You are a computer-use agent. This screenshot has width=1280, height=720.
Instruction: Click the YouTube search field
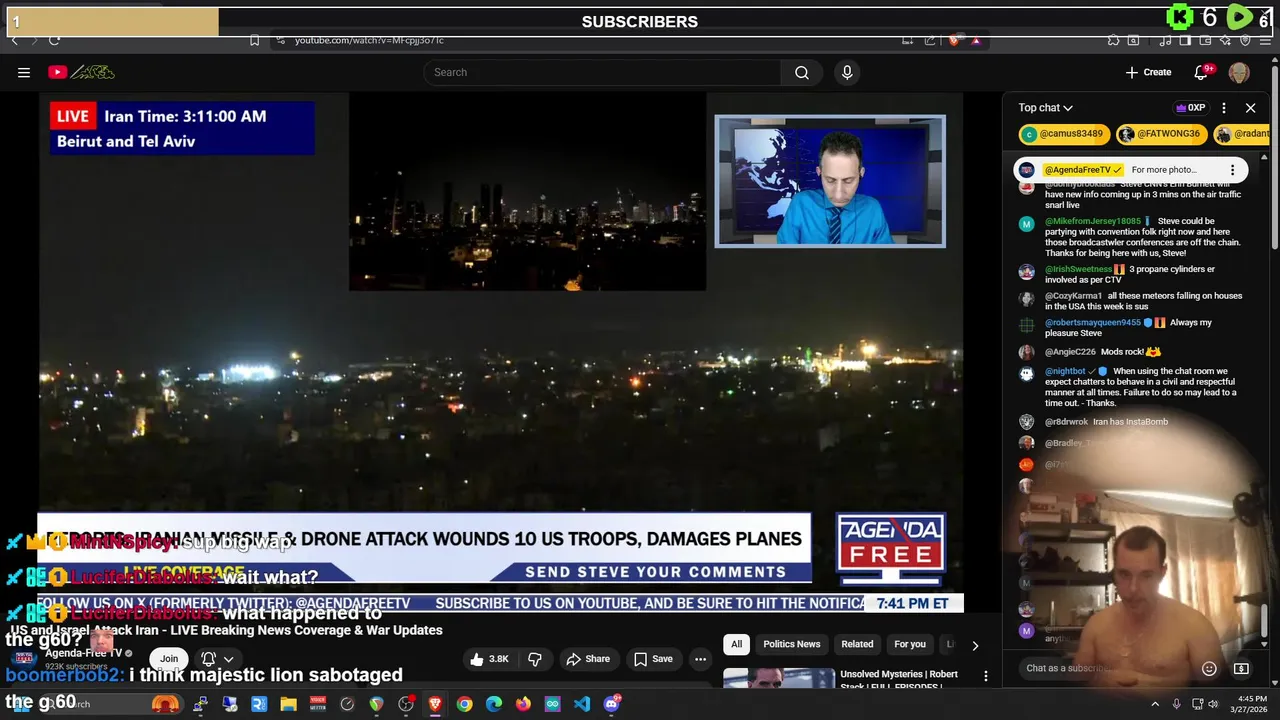point(603,72)
